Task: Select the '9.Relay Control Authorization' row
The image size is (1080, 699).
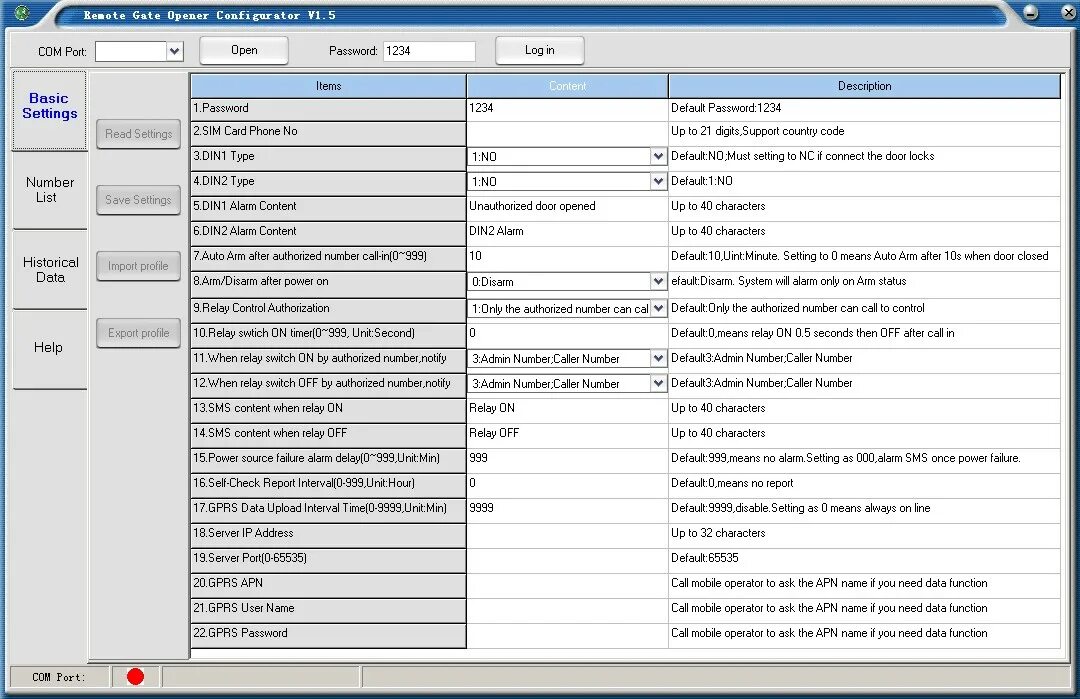Action: 329,309
